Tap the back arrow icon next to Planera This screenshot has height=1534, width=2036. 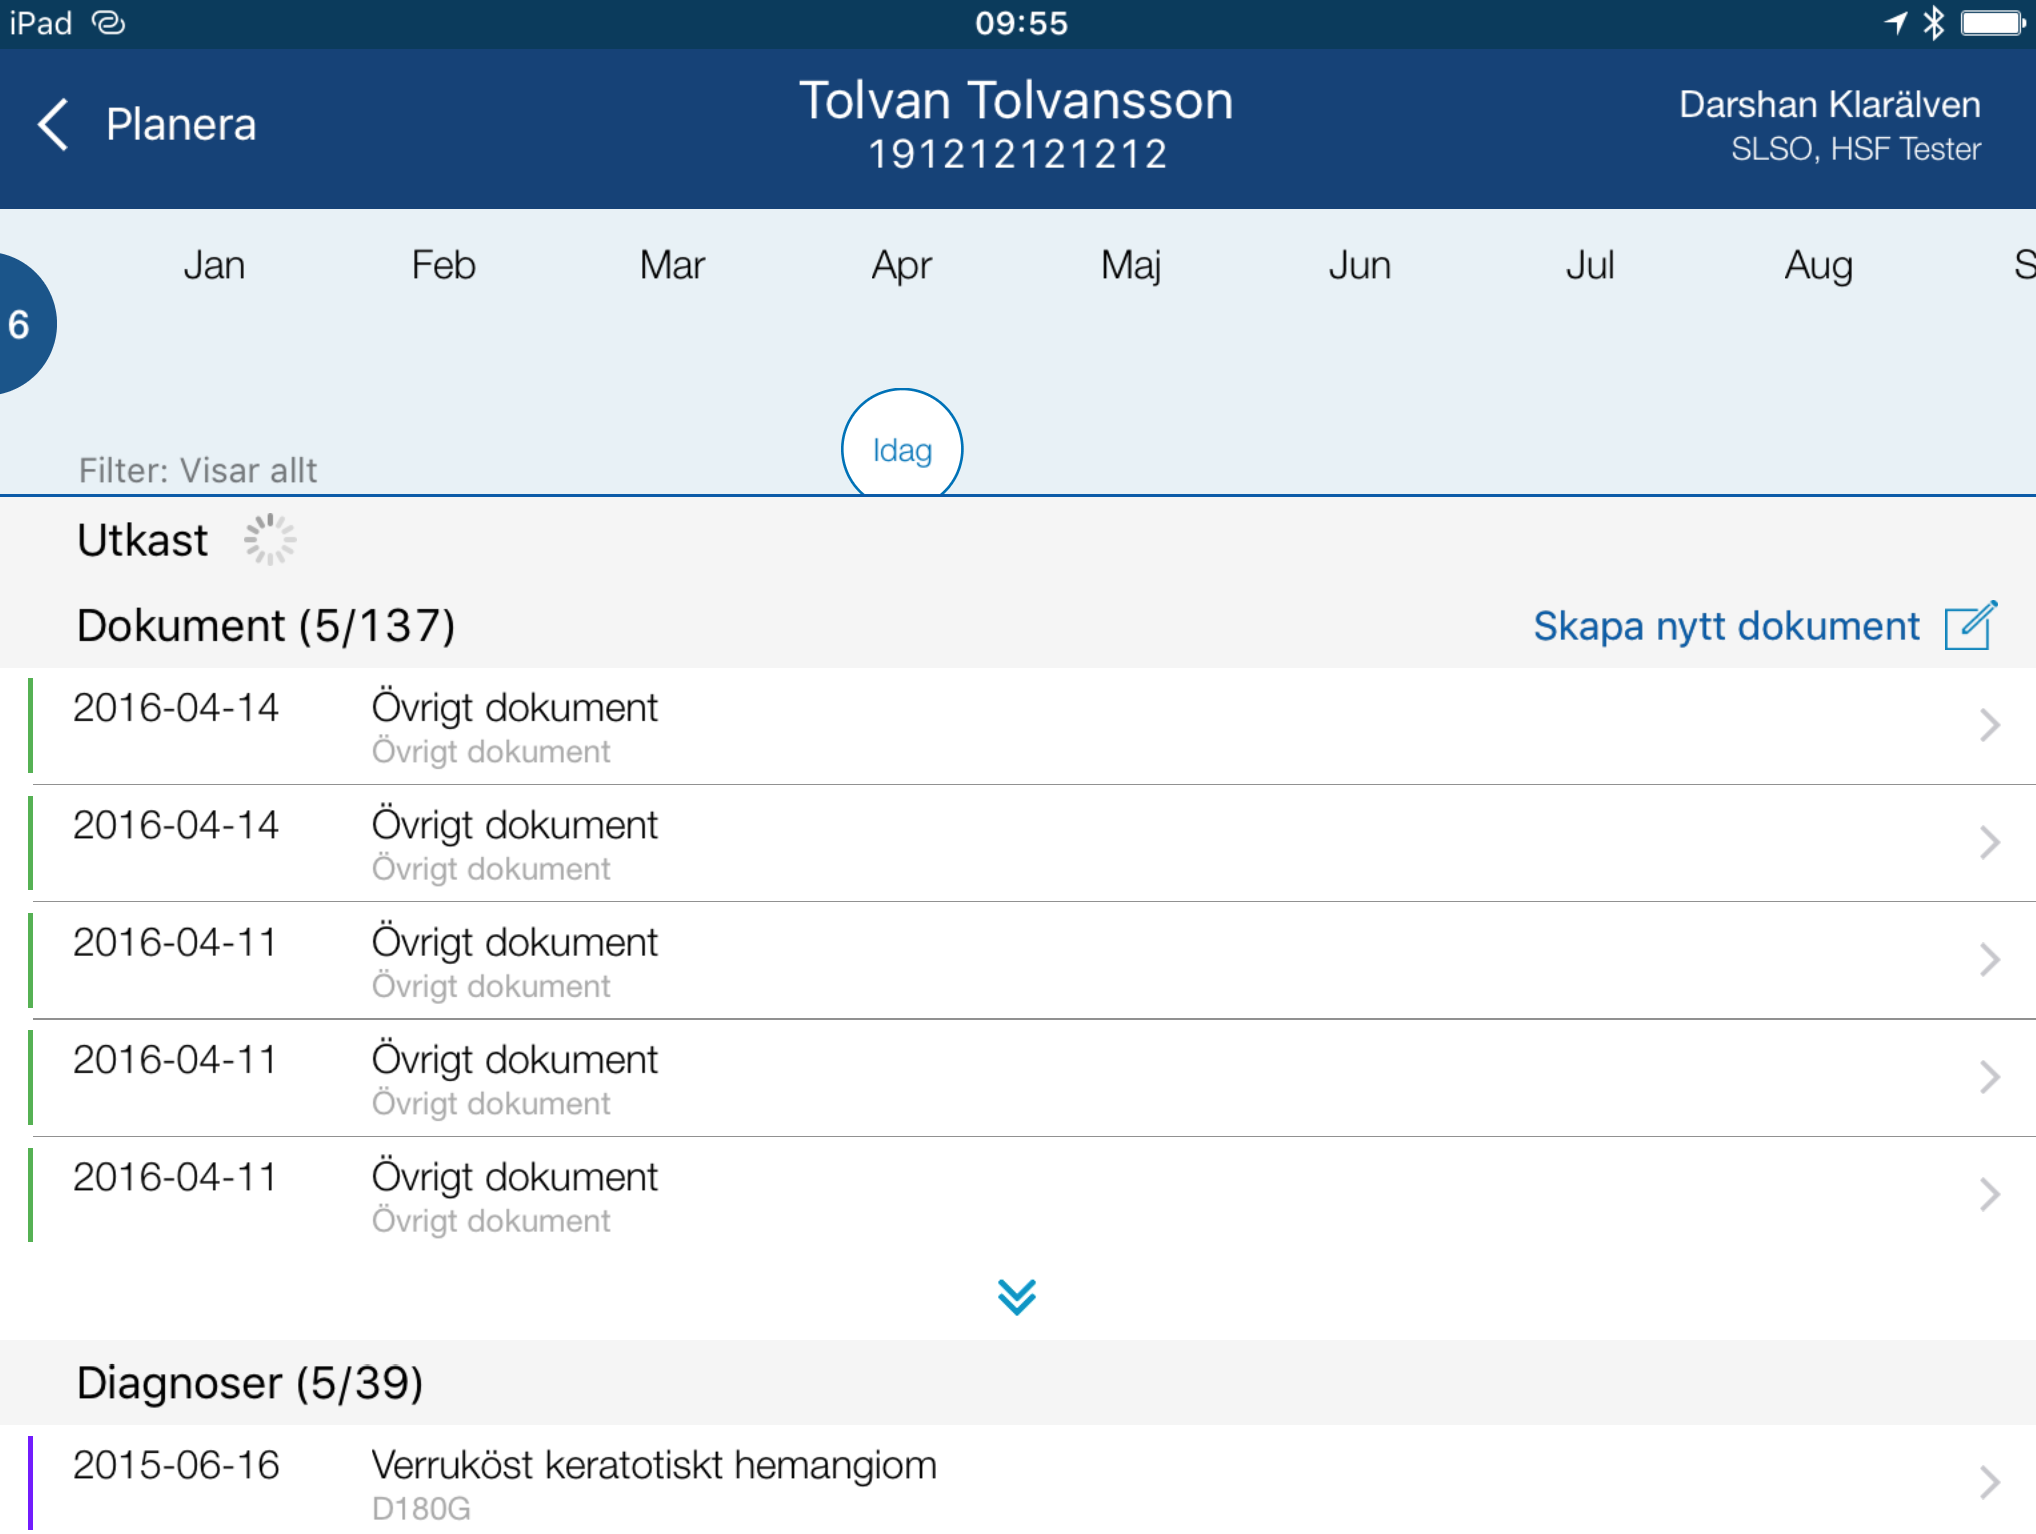tap(53, 125)
